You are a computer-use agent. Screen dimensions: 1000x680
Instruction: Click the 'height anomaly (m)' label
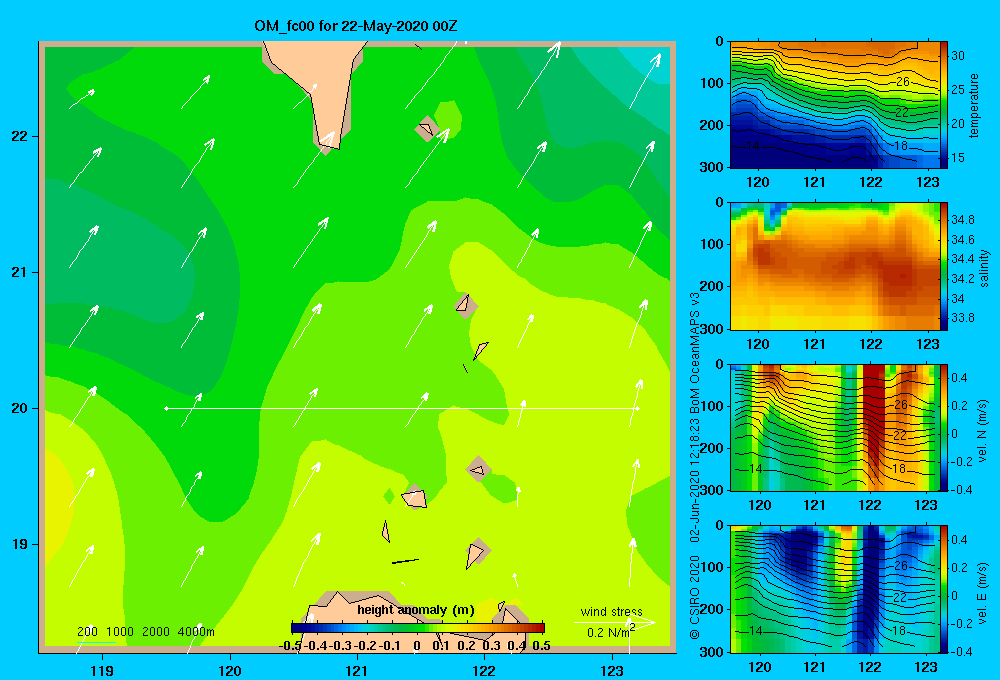pos(416,610)
